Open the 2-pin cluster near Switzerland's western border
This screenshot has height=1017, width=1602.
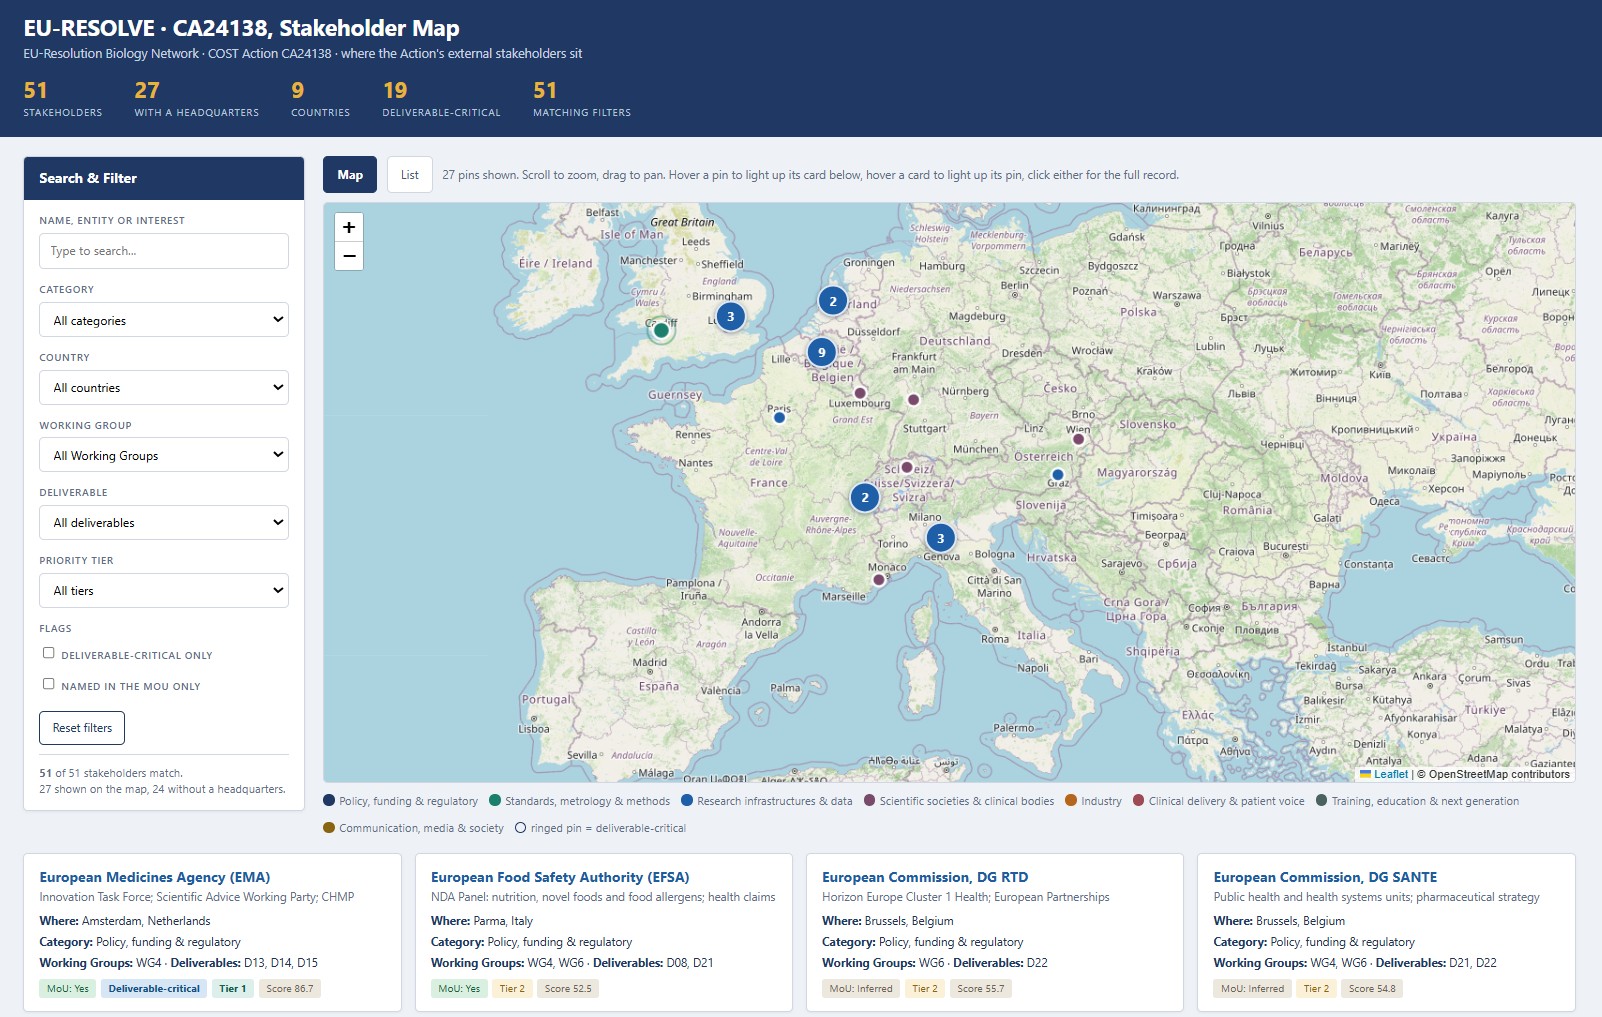click(x=865, y=497)
